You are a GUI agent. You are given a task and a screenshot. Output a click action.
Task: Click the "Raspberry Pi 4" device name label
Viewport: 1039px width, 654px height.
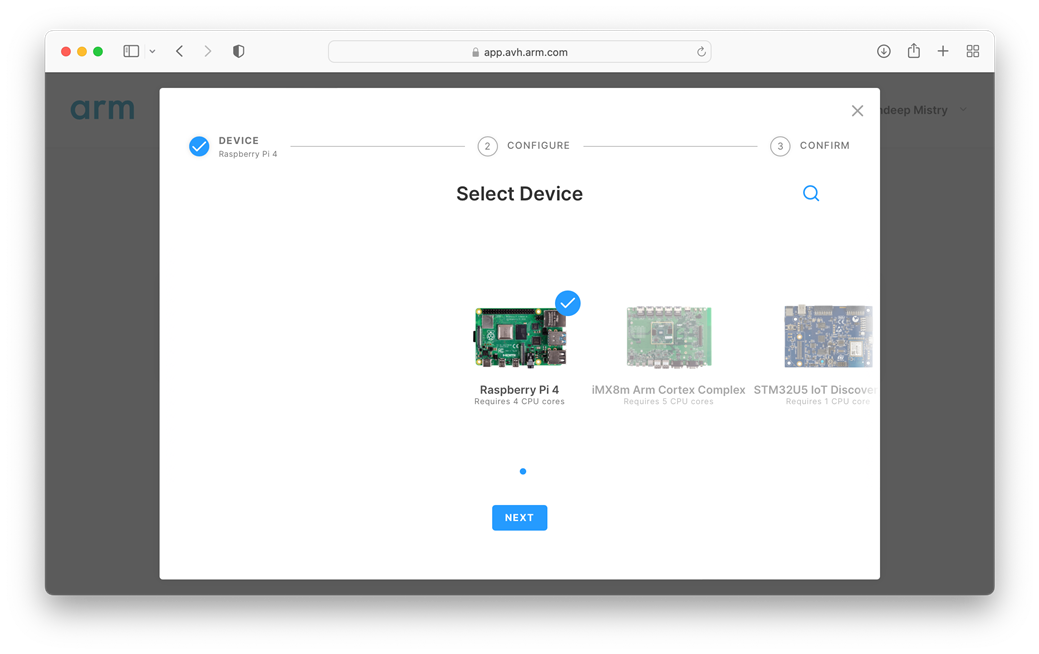click(520, 390)
